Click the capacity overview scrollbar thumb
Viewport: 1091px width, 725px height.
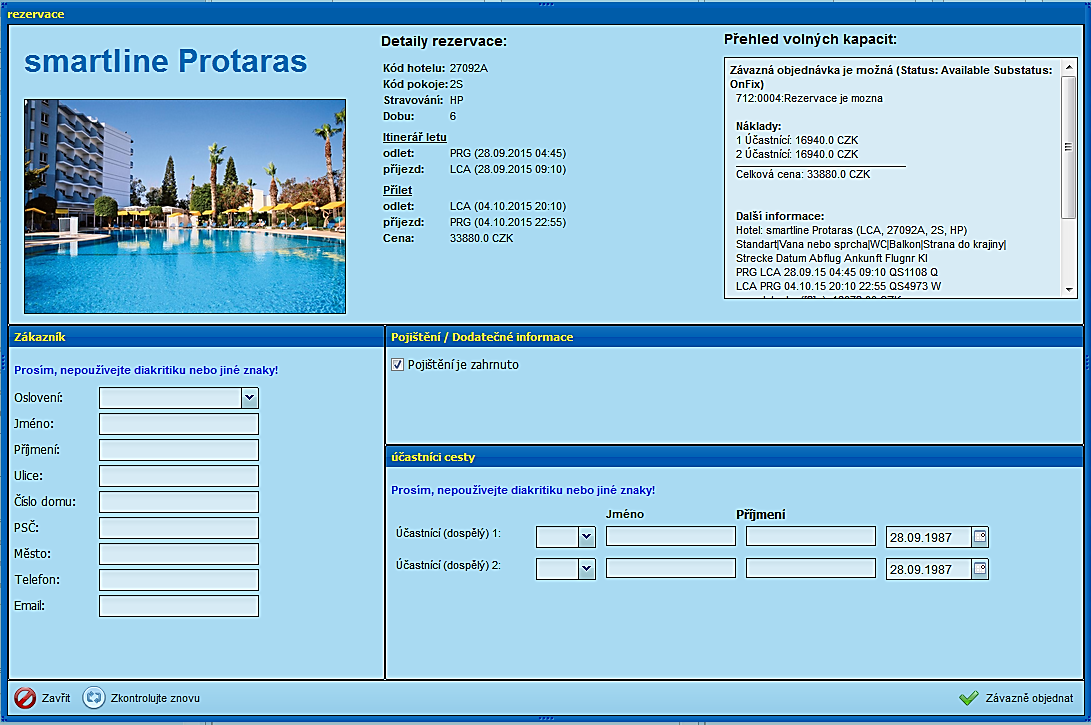tap(1069, 148)
